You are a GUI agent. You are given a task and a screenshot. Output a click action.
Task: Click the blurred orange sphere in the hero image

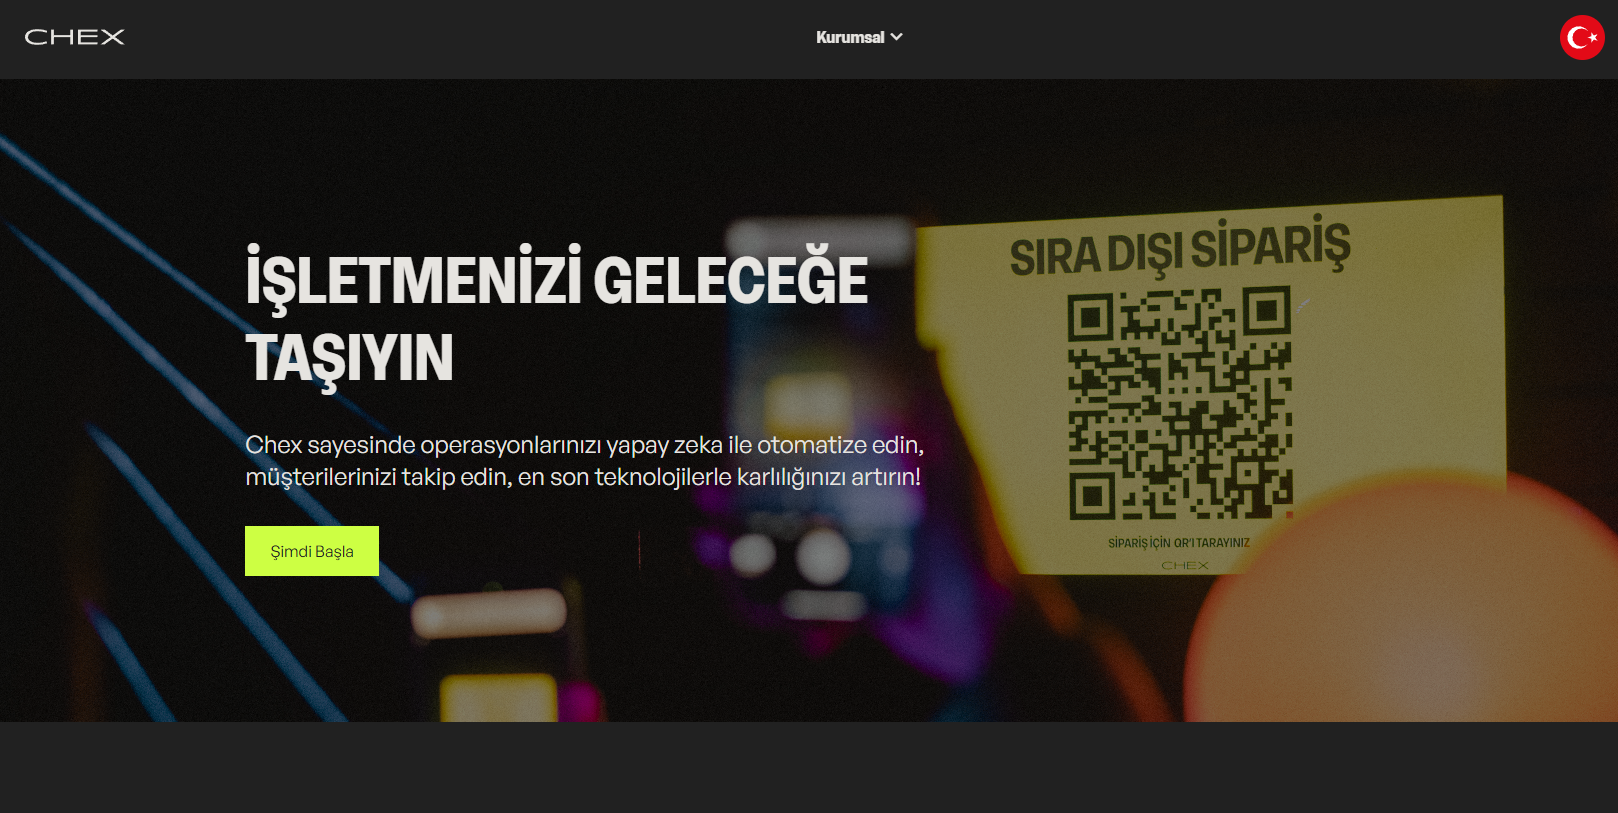[x=1400, y=620]
